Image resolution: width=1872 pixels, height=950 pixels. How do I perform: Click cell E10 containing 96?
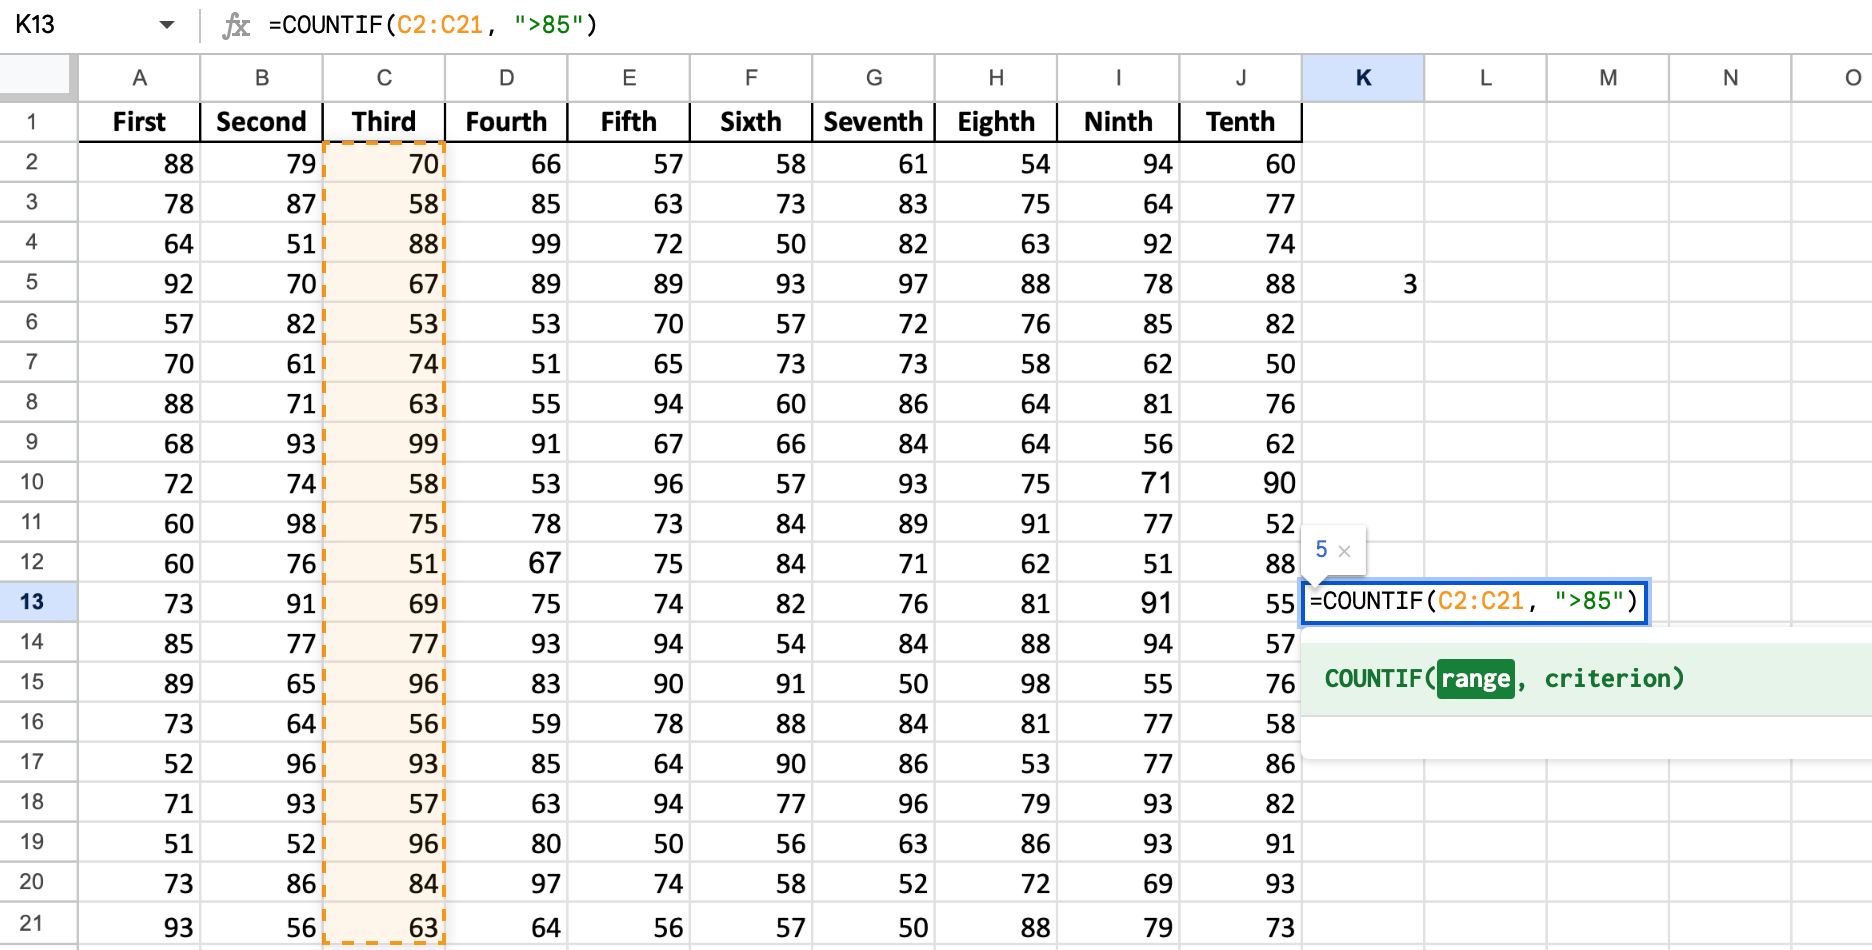629,483
